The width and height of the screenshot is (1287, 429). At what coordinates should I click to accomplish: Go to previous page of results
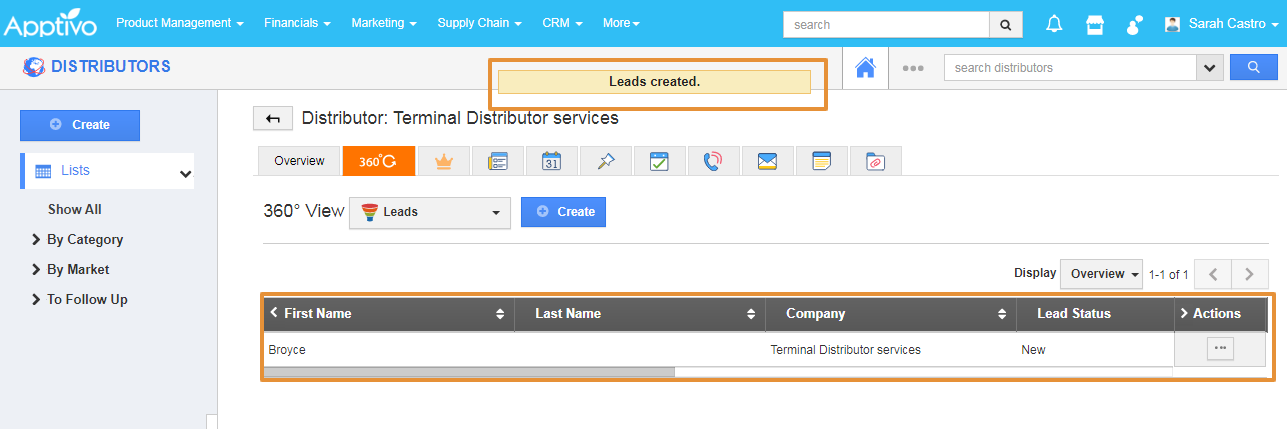point(1213,274)
